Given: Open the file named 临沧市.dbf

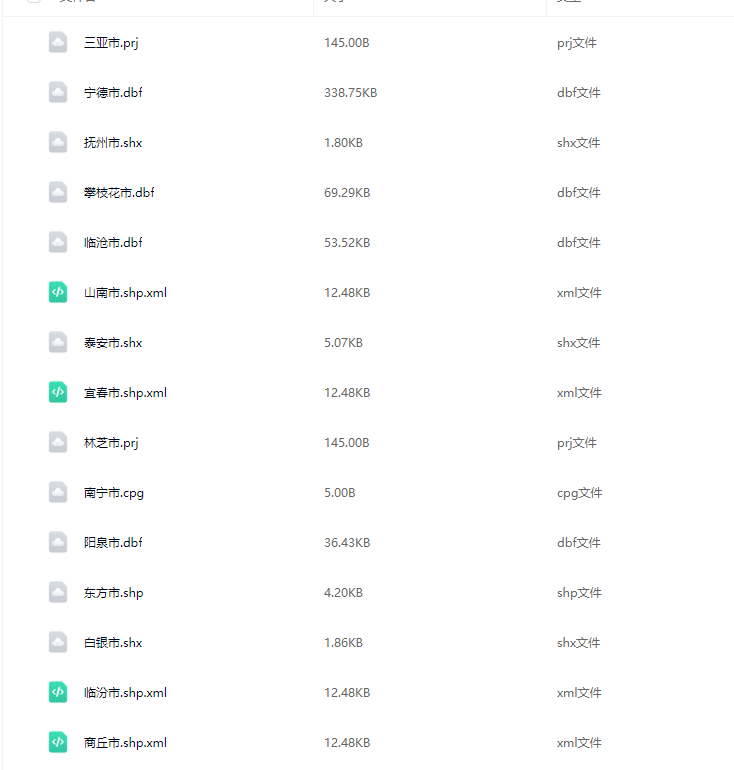Looking at the screenshot, I should (113, 243).
